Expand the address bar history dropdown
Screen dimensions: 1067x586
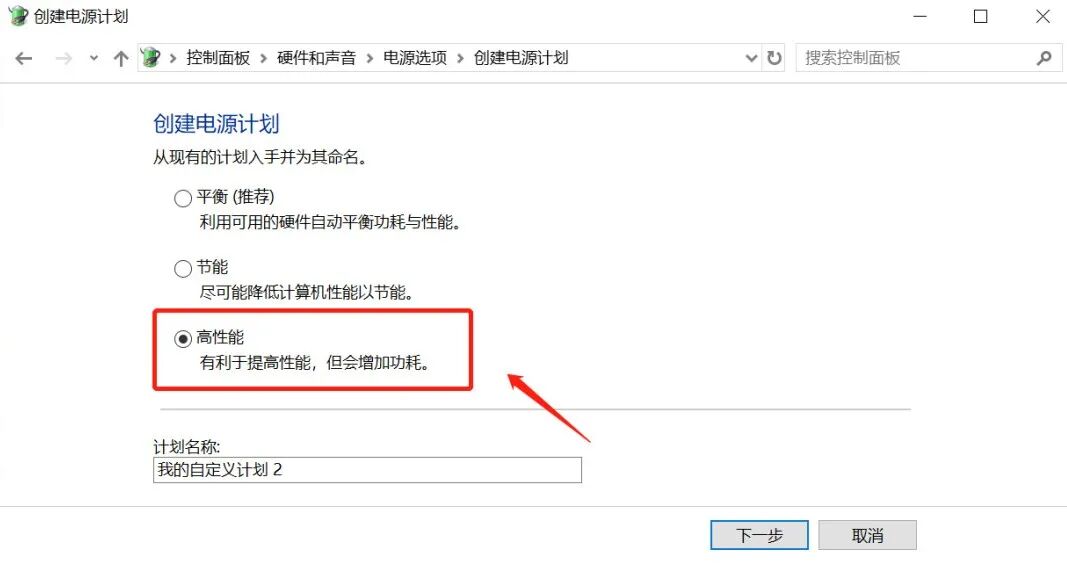pyautogui.click(x=751, y=58)
